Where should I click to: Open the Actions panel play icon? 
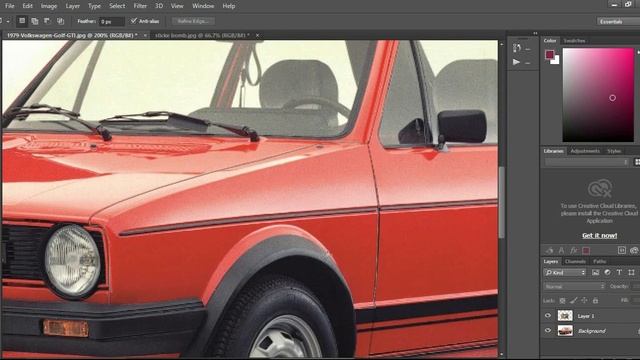[x=516, y=62]
